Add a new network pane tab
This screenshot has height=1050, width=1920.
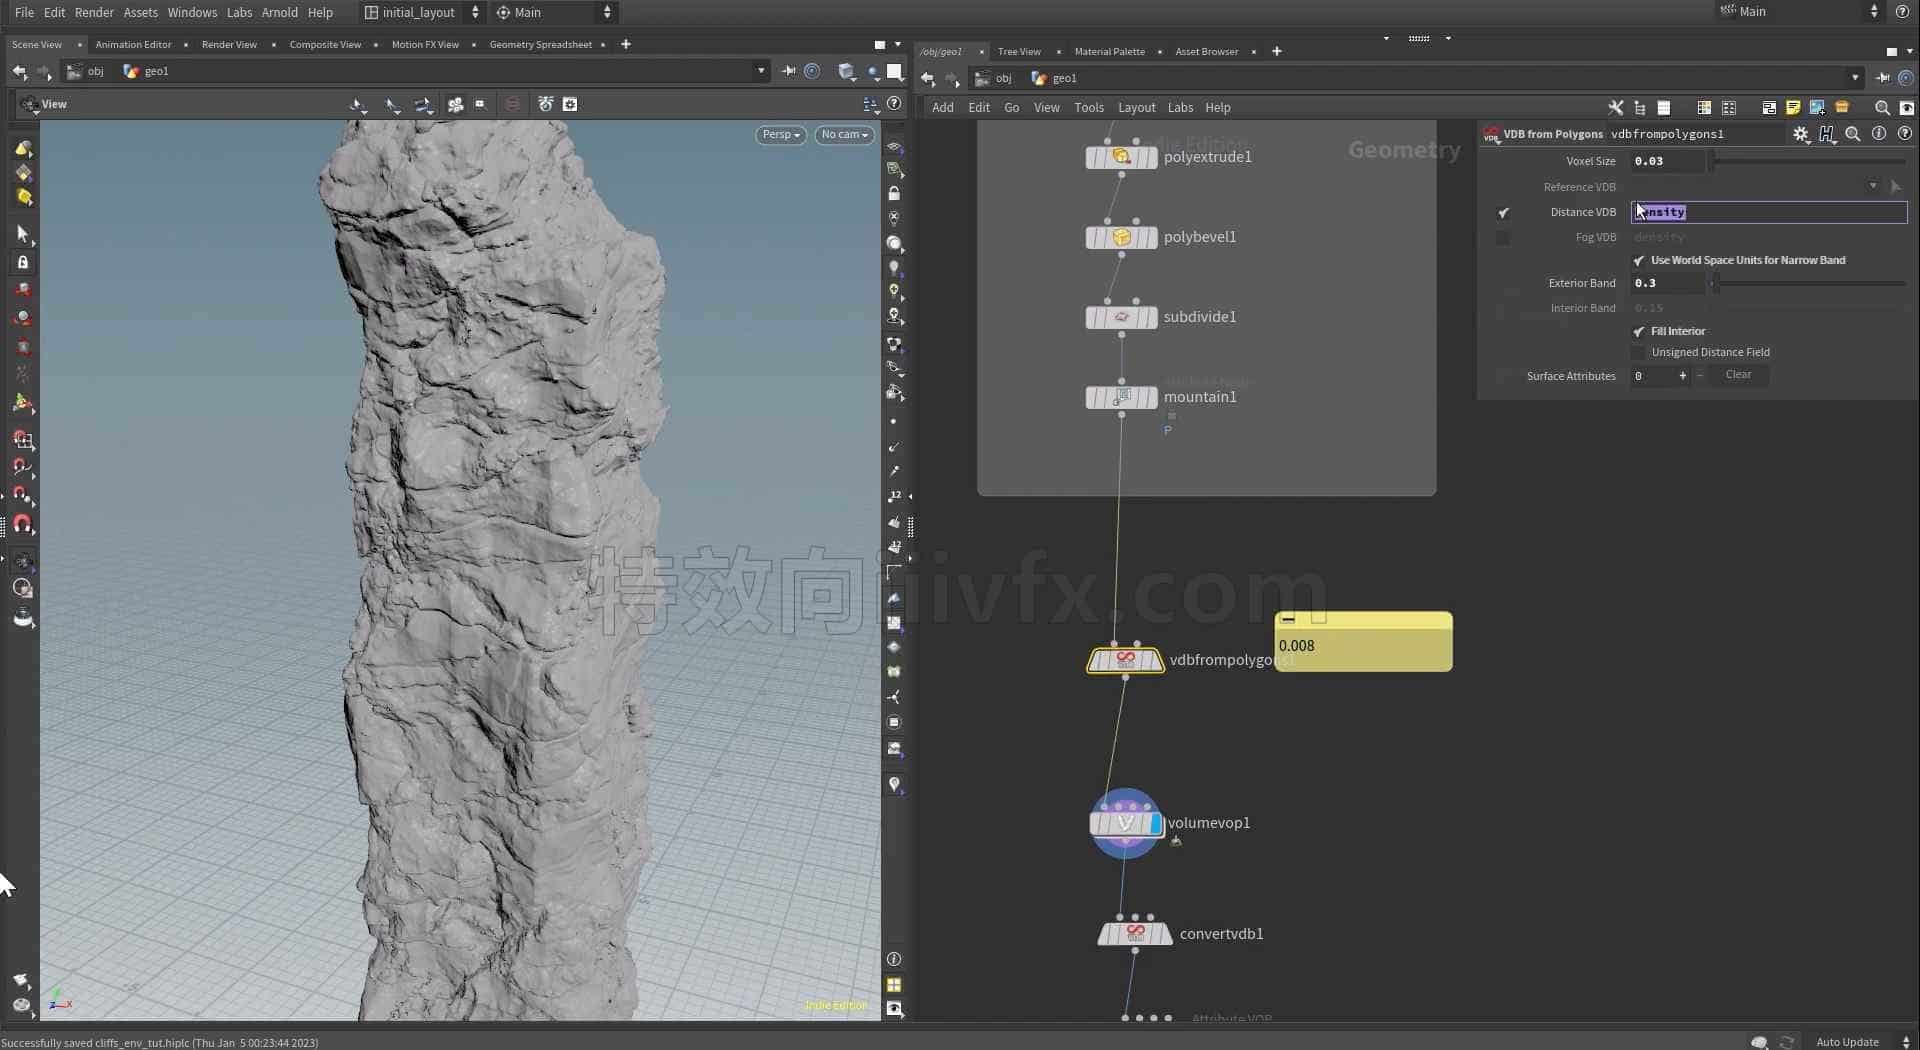tap(1277, 51)
